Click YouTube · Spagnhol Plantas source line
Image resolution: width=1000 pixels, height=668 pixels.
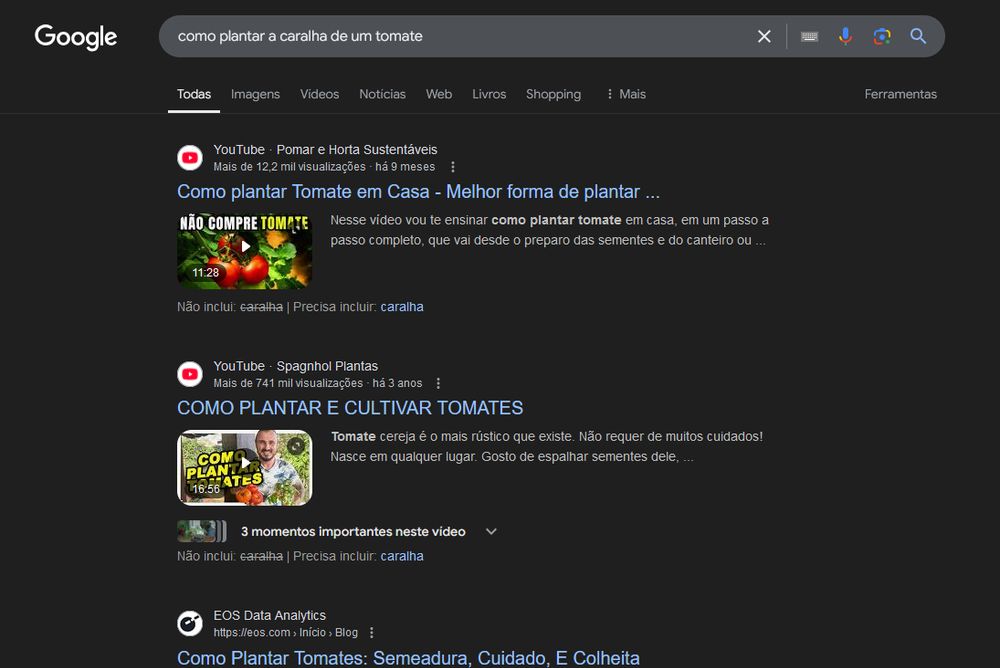coord(295,366)
